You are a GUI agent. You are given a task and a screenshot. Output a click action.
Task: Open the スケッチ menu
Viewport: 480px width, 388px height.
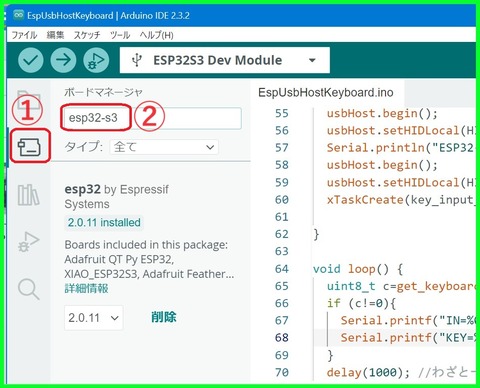[87, 35]
